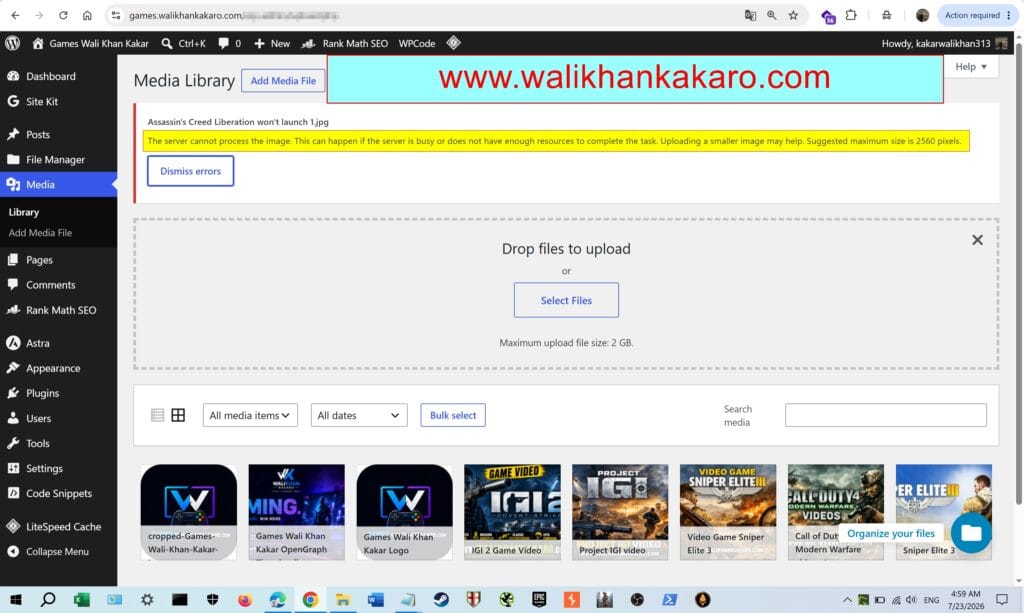Bookmark this page with star icon
This screenshot has width=1024, height=613.
(x=793, y=15)
